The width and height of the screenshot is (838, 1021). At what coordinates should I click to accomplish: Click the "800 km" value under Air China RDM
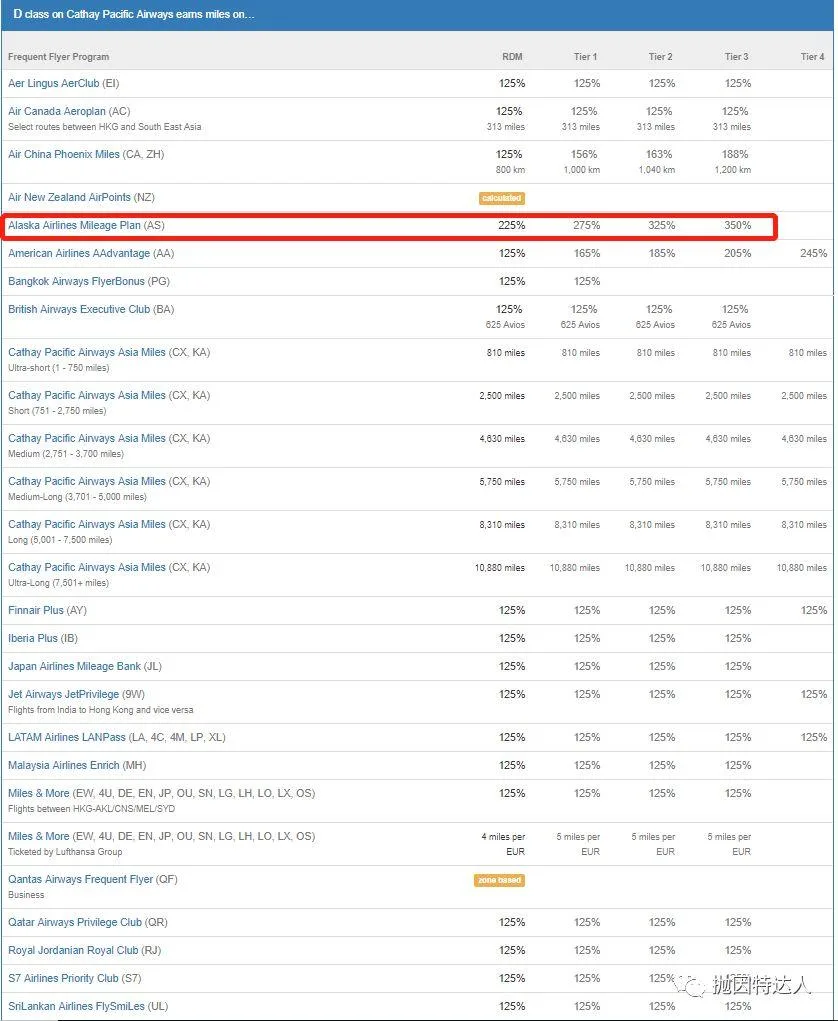pyautogui.click(x=510, y=170)
